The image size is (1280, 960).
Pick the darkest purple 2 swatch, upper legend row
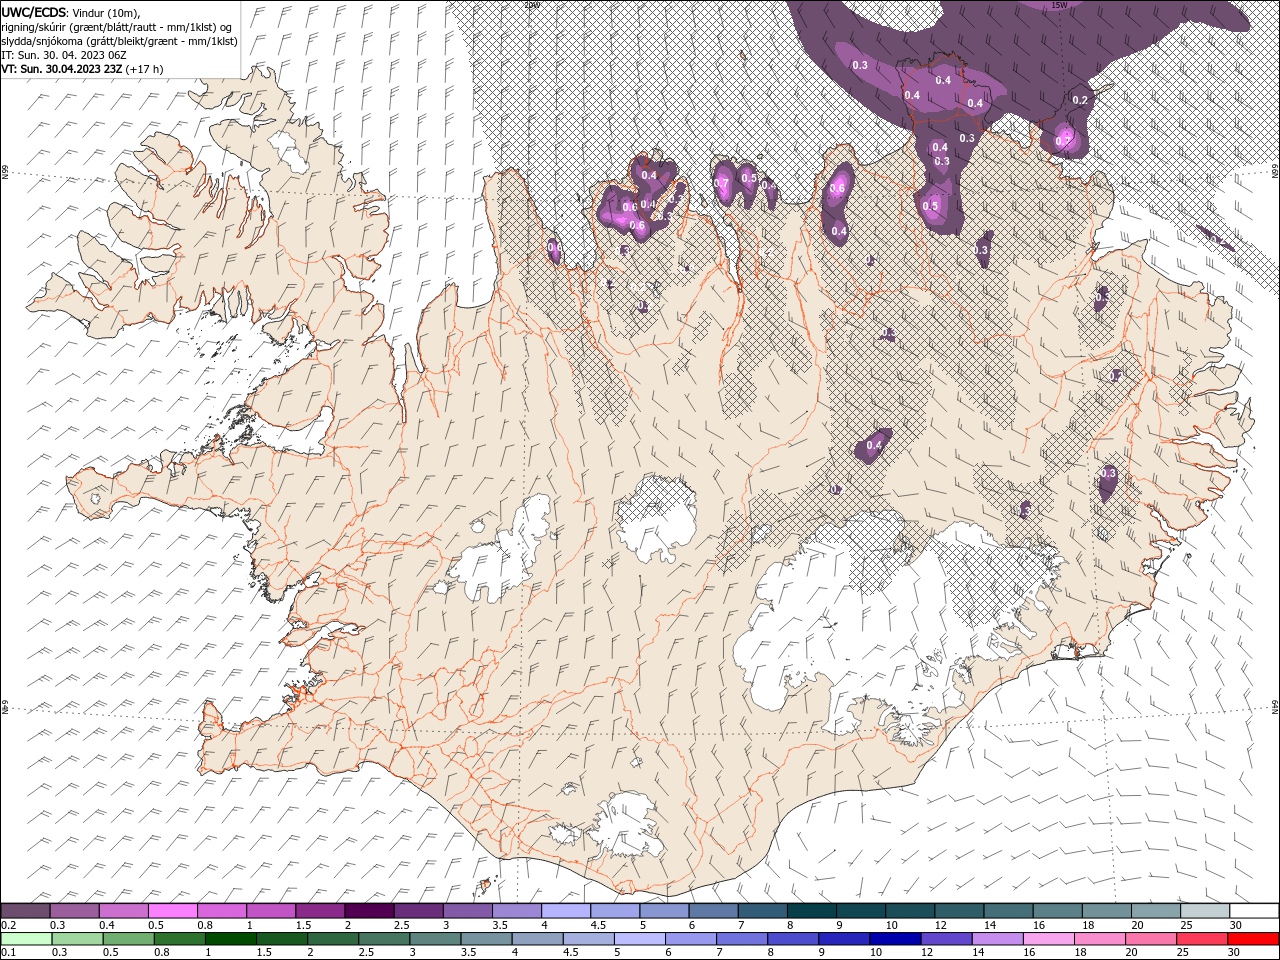point(368,910)
